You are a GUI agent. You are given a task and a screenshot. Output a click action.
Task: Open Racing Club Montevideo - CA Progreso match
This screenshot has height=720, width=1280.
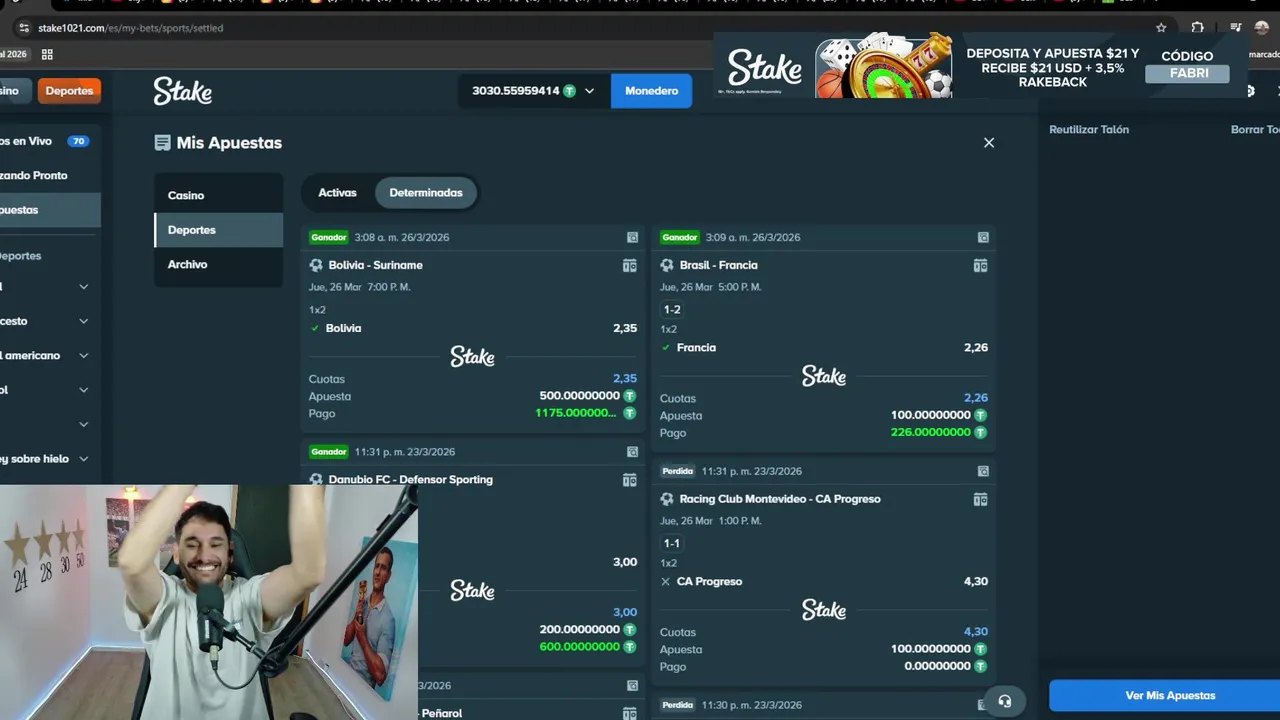point(780,499)
